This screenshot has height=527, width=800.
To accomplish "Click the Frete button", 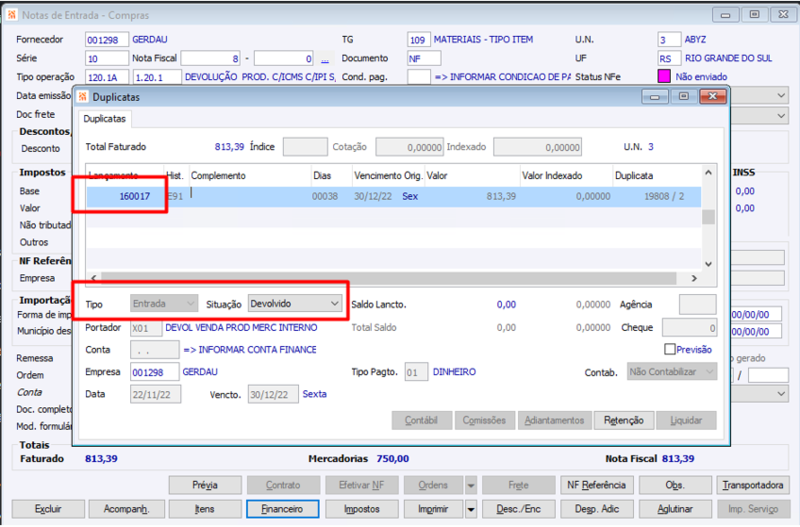I will pyautogui.click(x=518, y=485).
